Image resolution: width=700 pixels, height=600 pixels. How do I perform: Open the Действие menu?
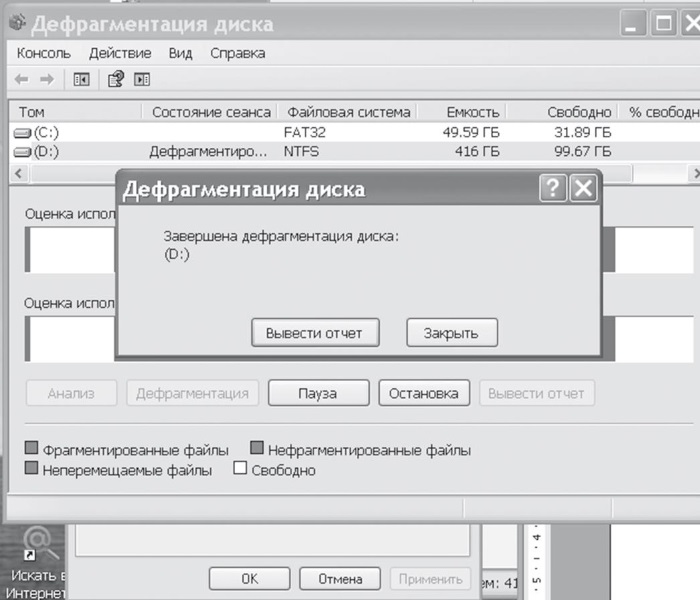coord(120,53)
